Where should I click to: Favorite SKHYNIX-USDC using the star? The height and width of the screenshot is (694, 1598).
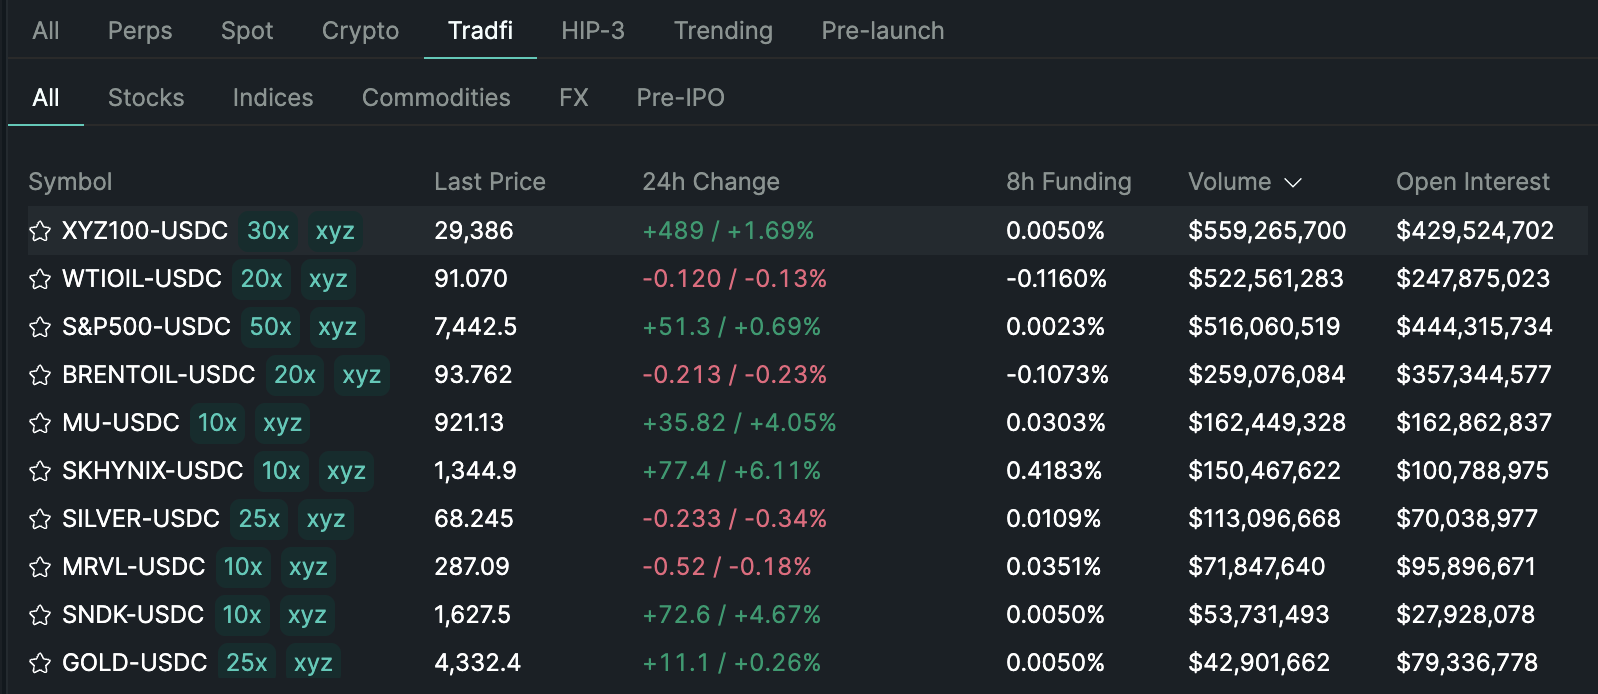[40, 471]
